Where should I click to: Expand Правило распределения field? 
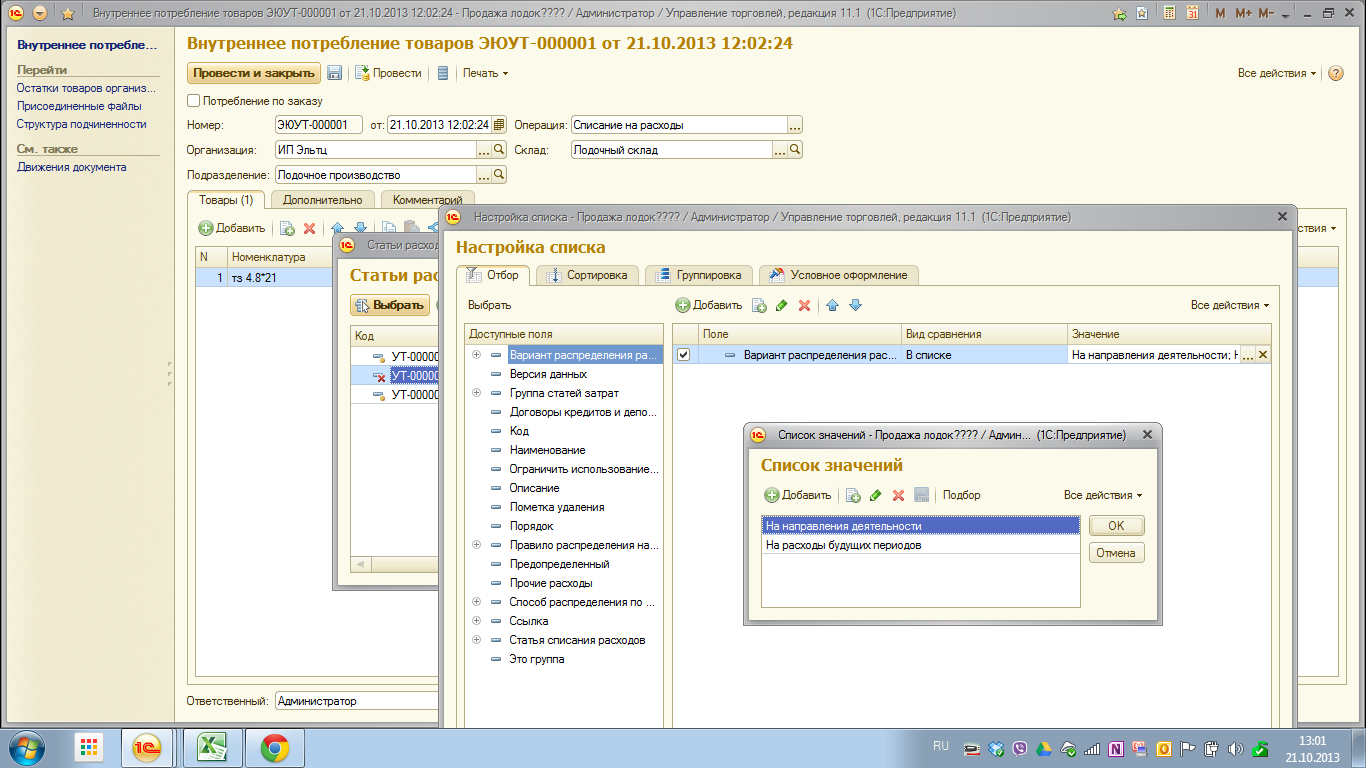(x=477, y=545)
